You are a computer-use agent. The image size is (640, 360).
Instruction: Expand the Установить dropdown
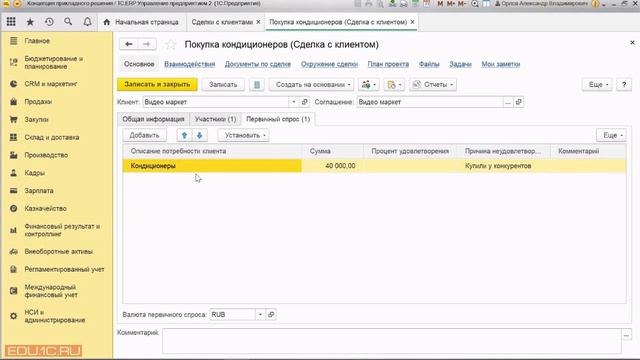243,135
